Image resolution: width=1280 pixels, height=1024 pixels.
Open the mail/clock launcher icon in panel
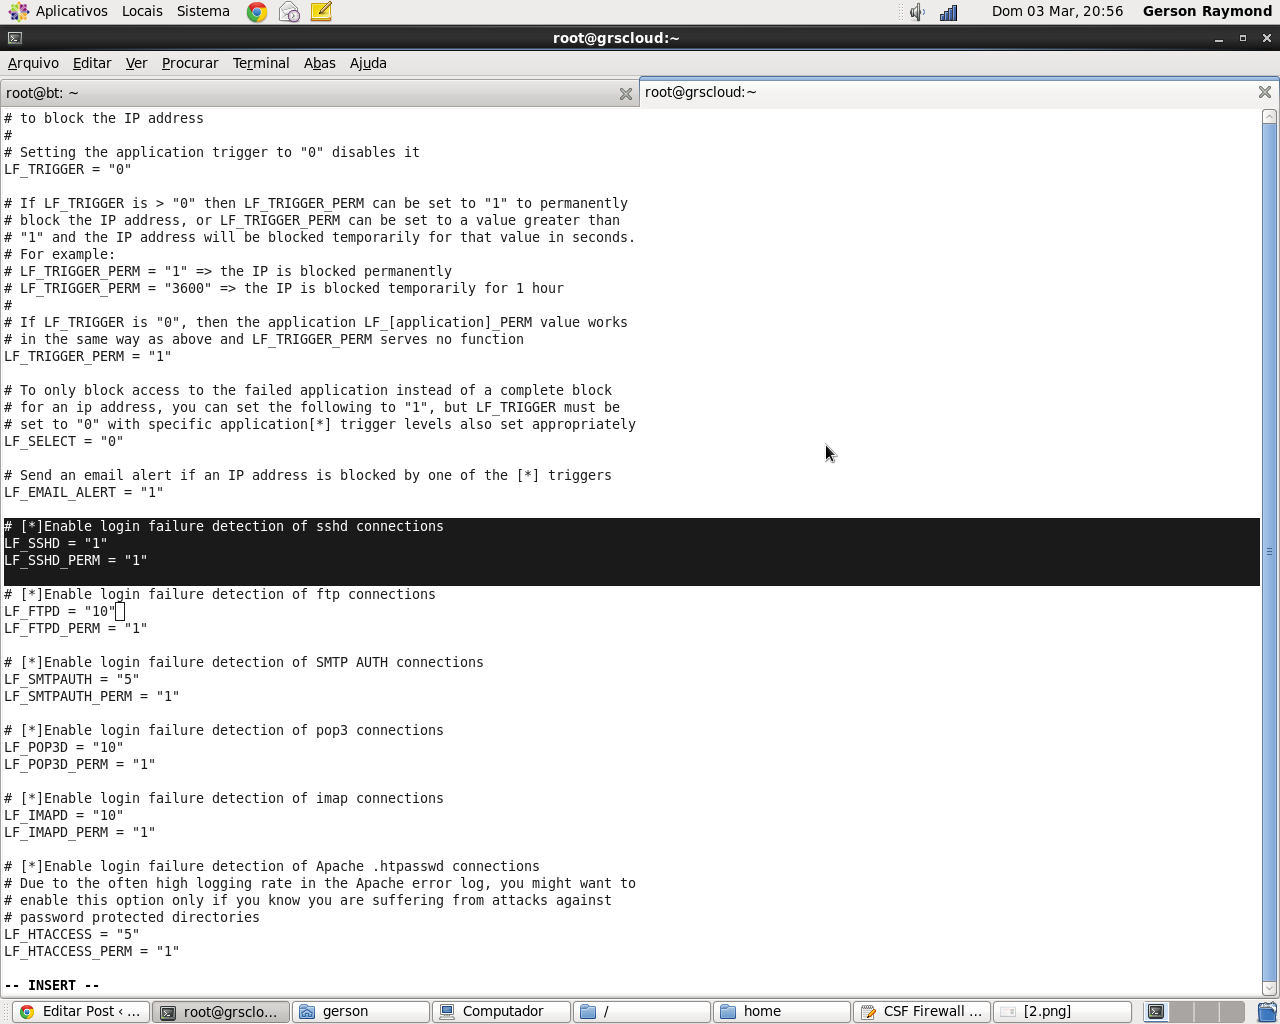pyautogui.click(x=289, y=12)
